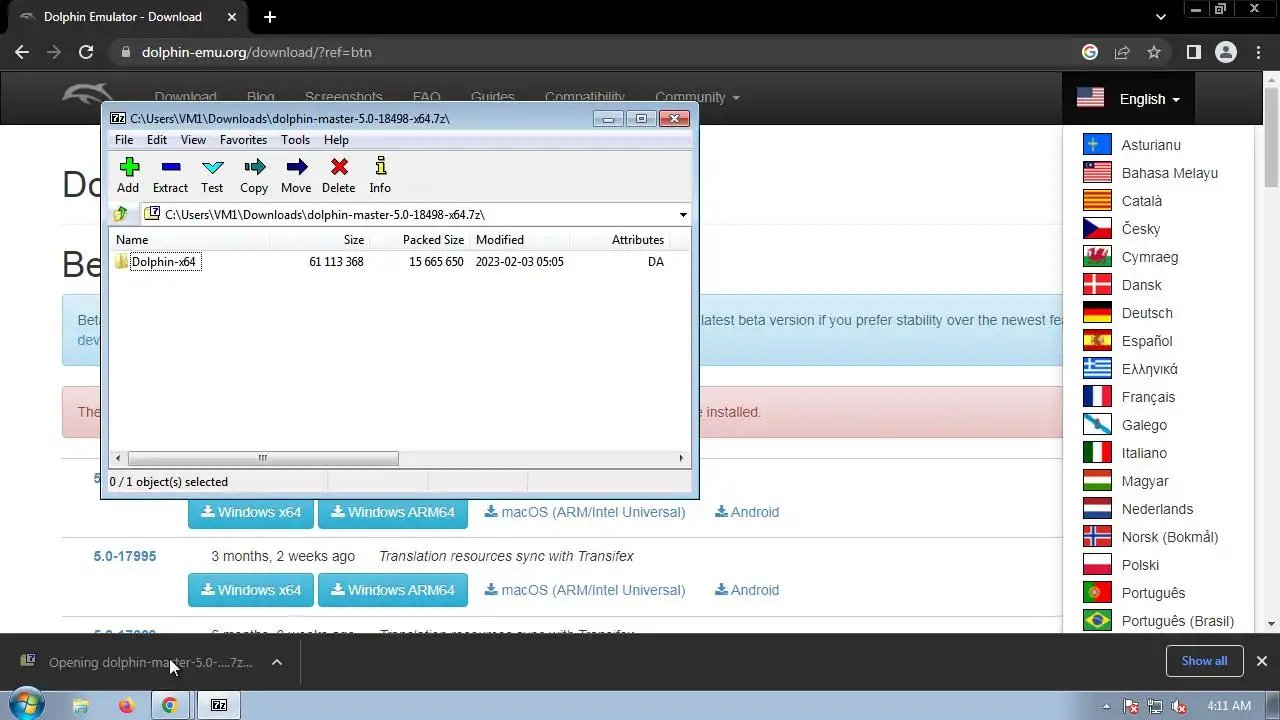The height and width of the screenshot is (720, 1280).
Task: Open Chrome's three-dot menu
Action: (1259, 52)
